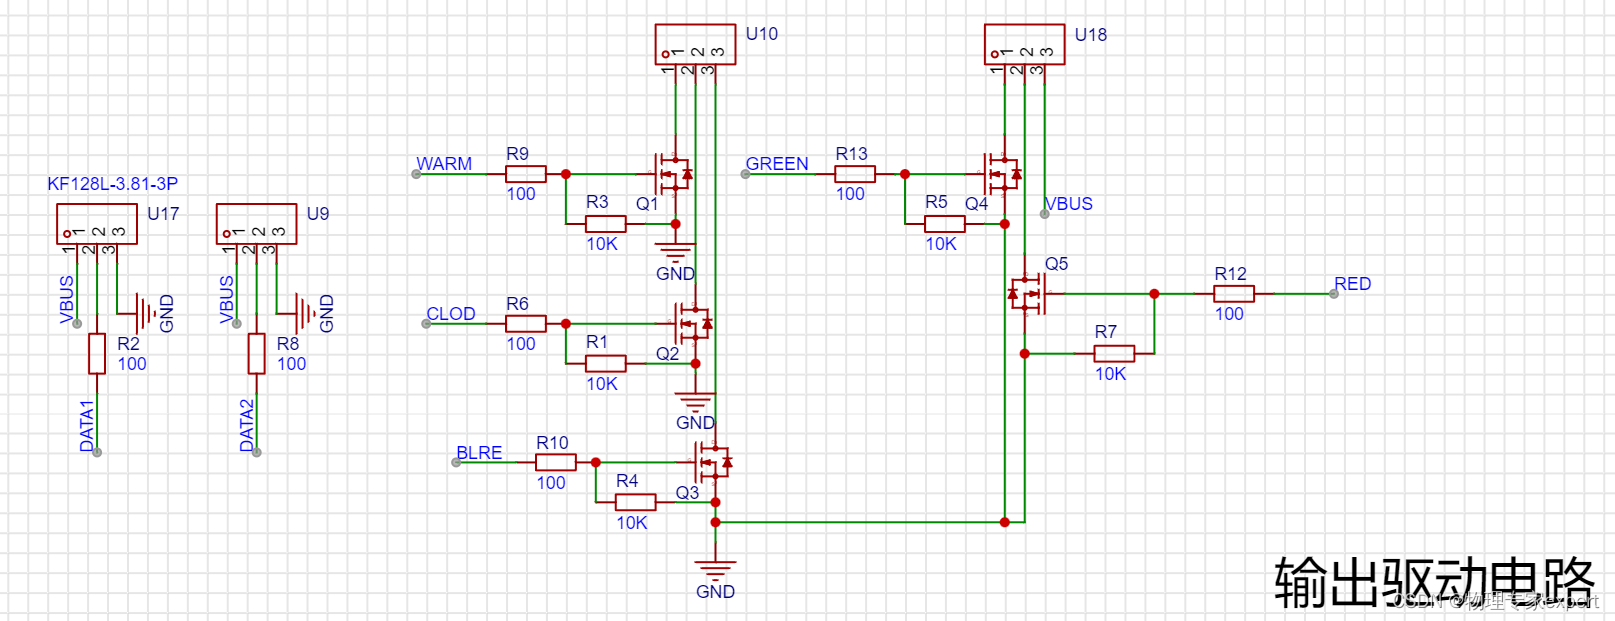The image size is (1615, 621).
Task: Select the CLOD net label
Action: (x=451, y=314)
